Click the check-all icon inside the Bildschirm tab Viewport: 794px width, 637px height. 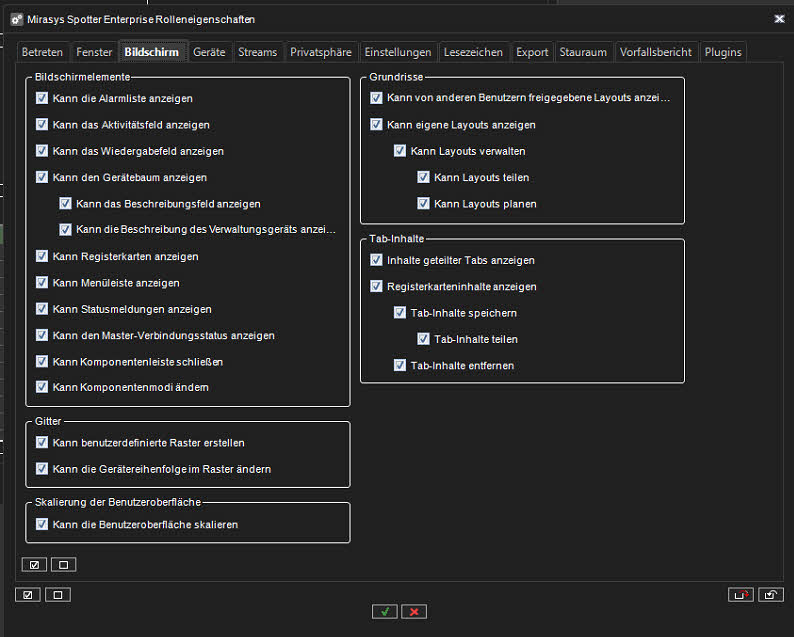click(35, 565)
